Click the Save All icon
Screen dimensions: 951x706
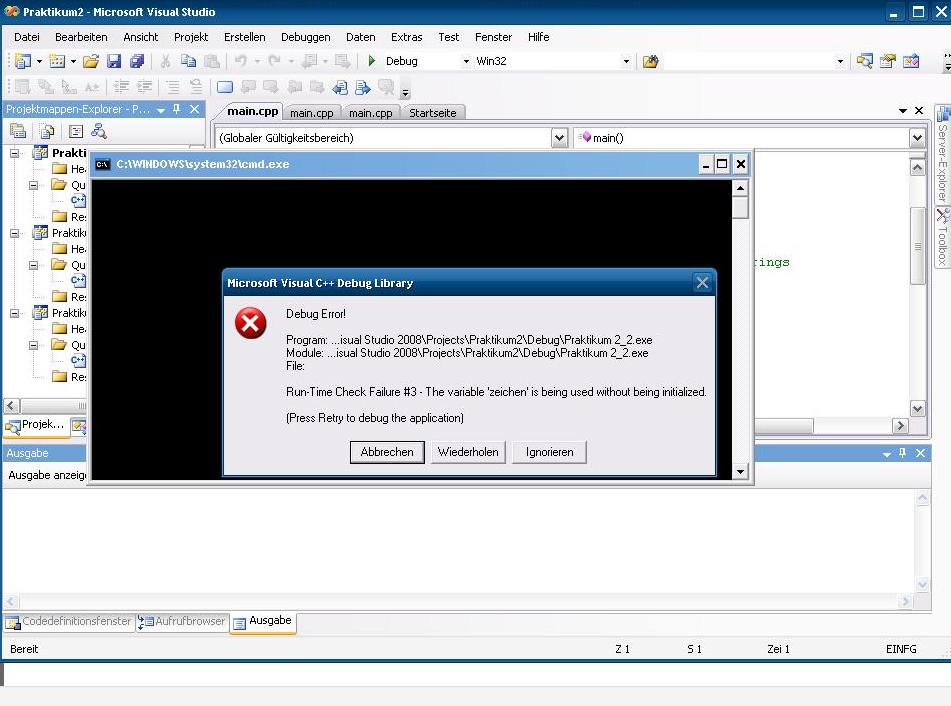click(x=137, y=61)
